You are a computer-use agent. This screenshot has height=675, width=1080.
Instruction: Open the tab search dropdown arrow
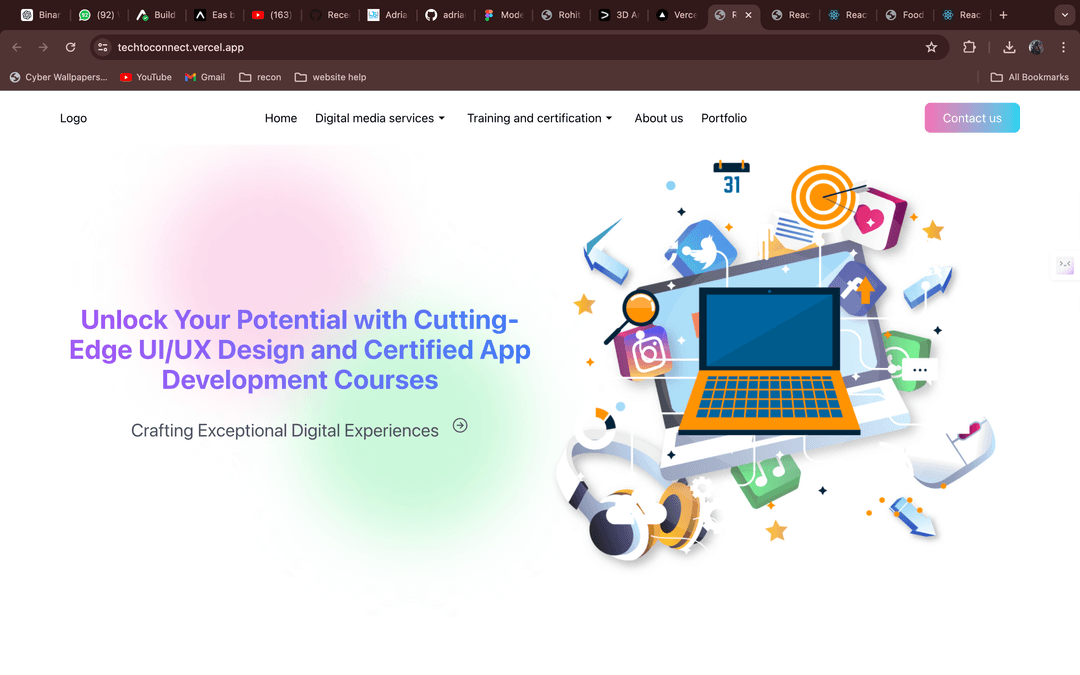1062,15
